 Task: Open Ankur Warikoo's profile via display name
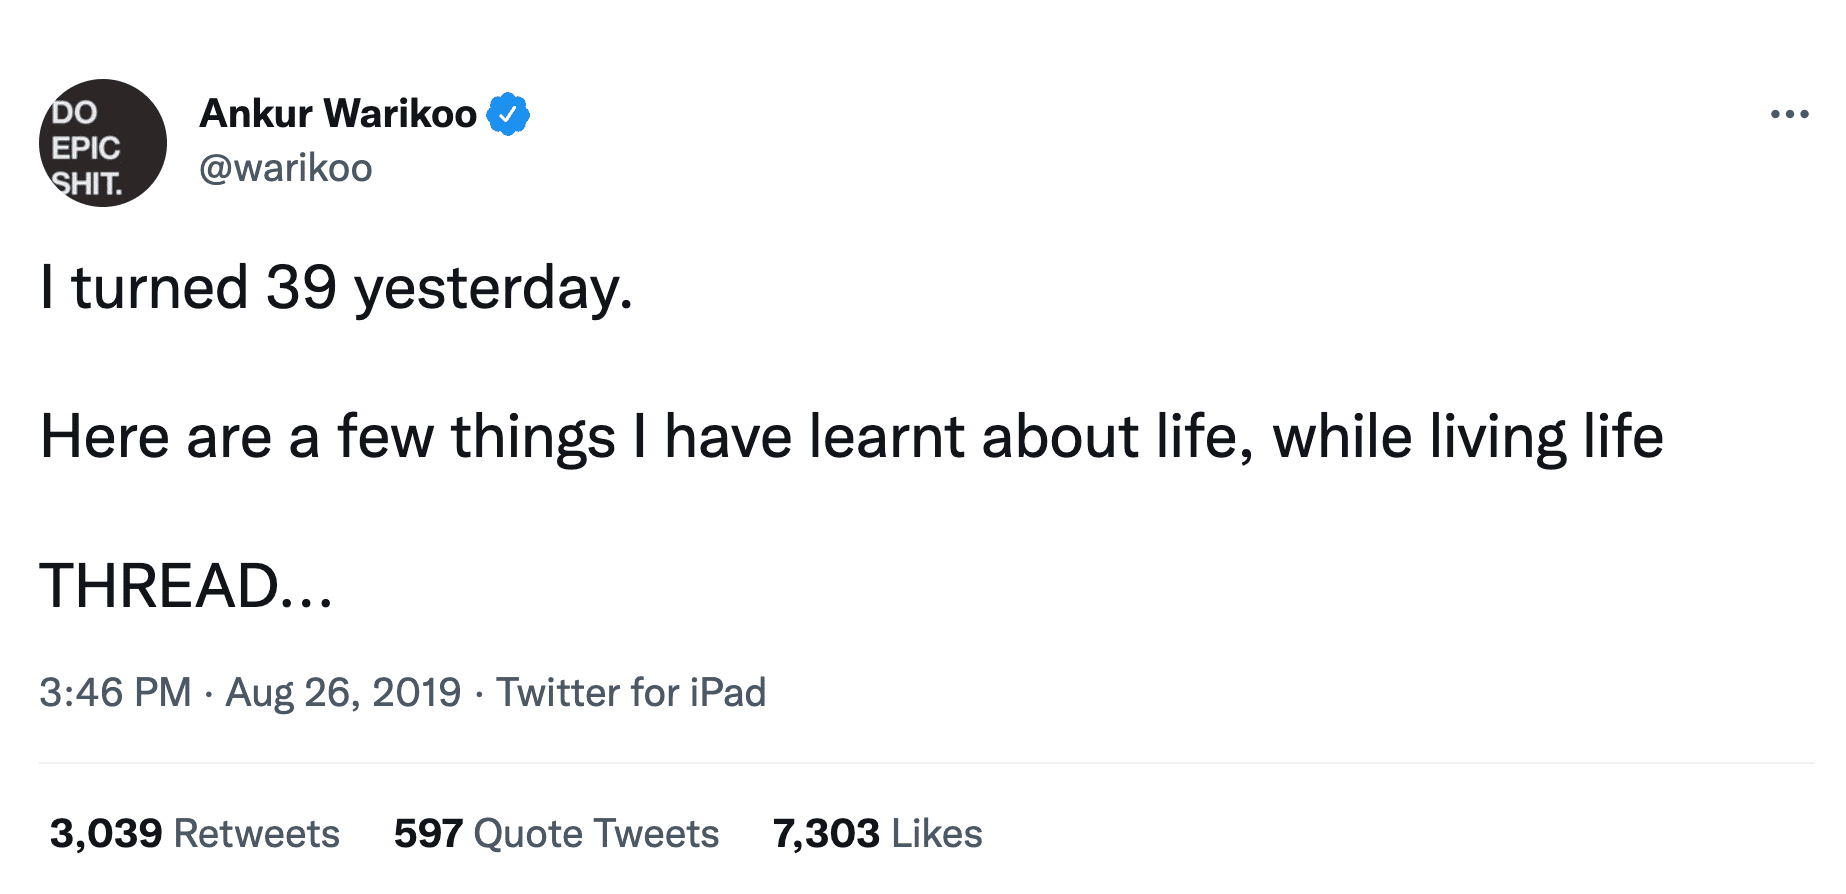[338, 114]
